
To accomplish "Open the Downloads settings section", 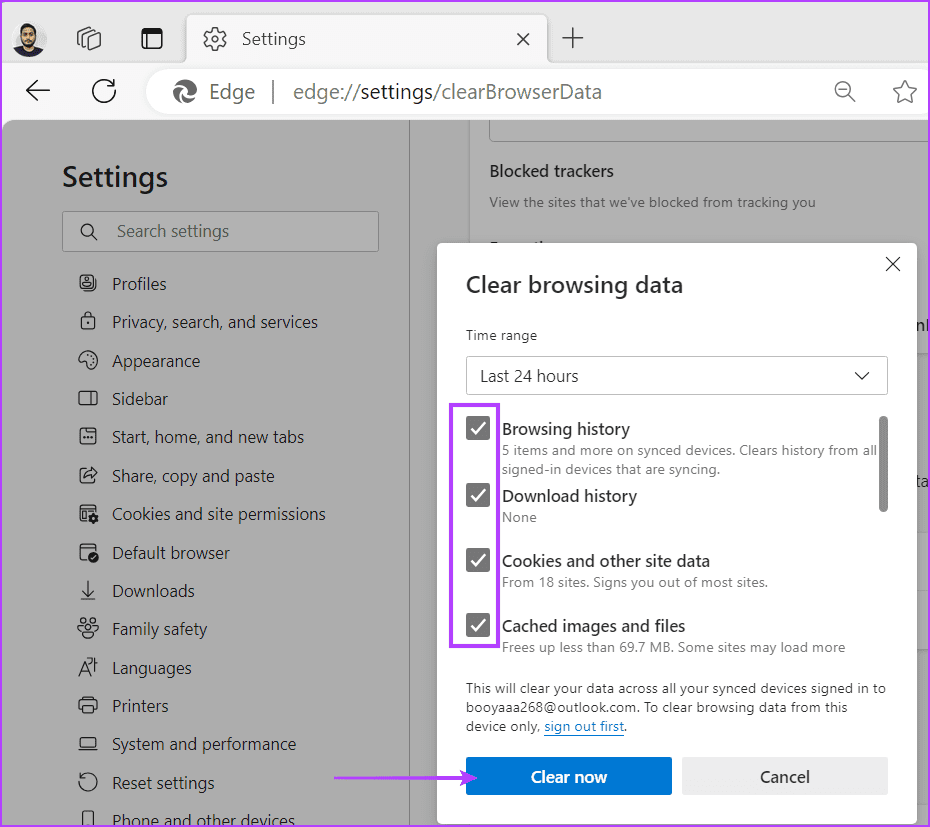I will click(x=154, y=591).
